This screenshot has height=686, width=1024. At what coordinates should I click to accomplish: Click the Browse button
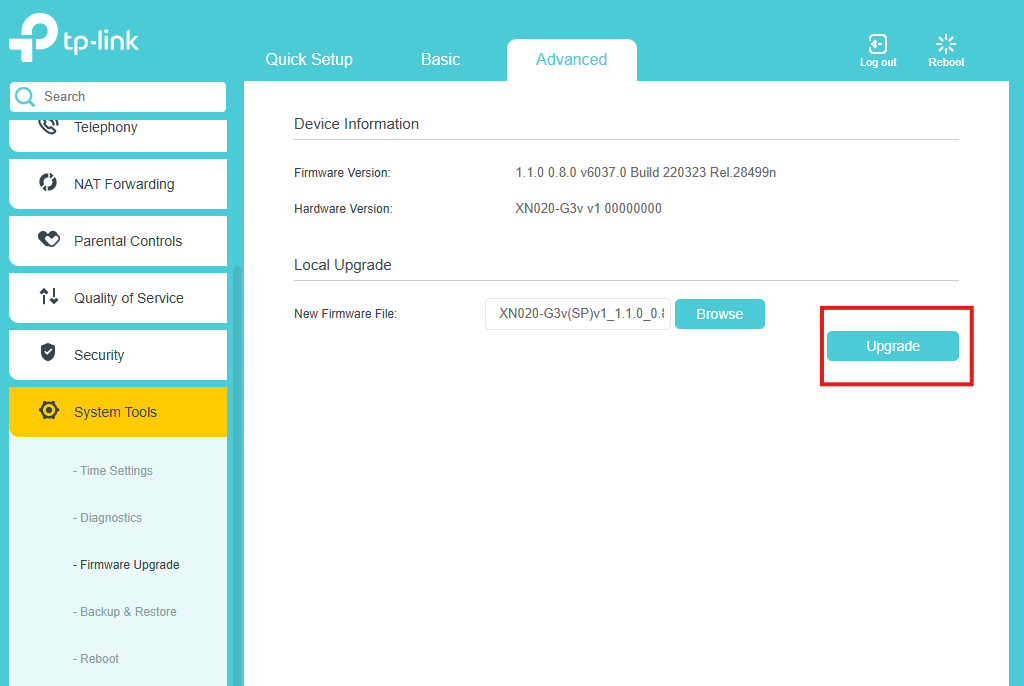pos(720,314)
